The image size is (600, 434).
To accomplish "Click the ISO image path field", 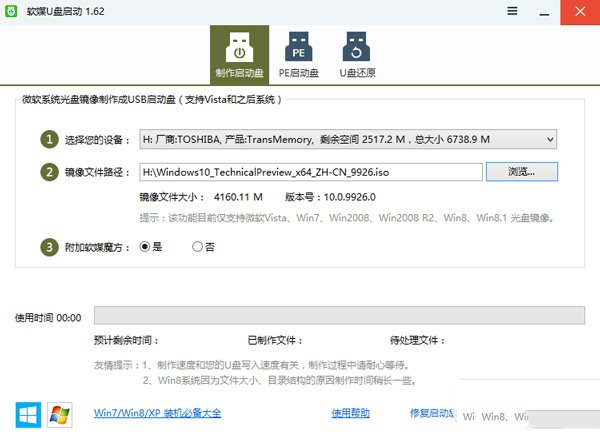I will 309,172.
